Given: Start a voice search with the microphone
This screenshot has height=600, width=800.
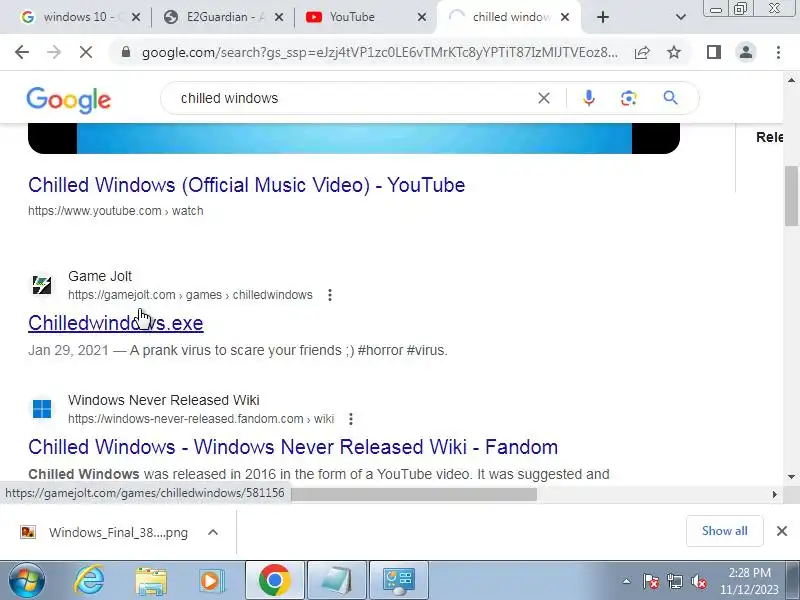Looking at the screenshot, I should click(x=589, y=98).
